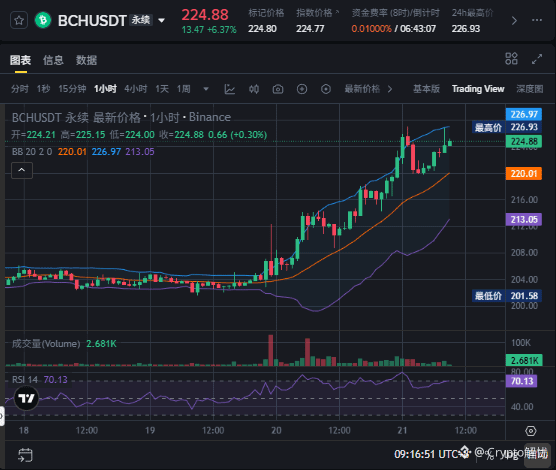Image resolution: width=556 pixels, height=470 pixels.
Task: Open the three-dot more options menu
Action: tap(537, 20)
